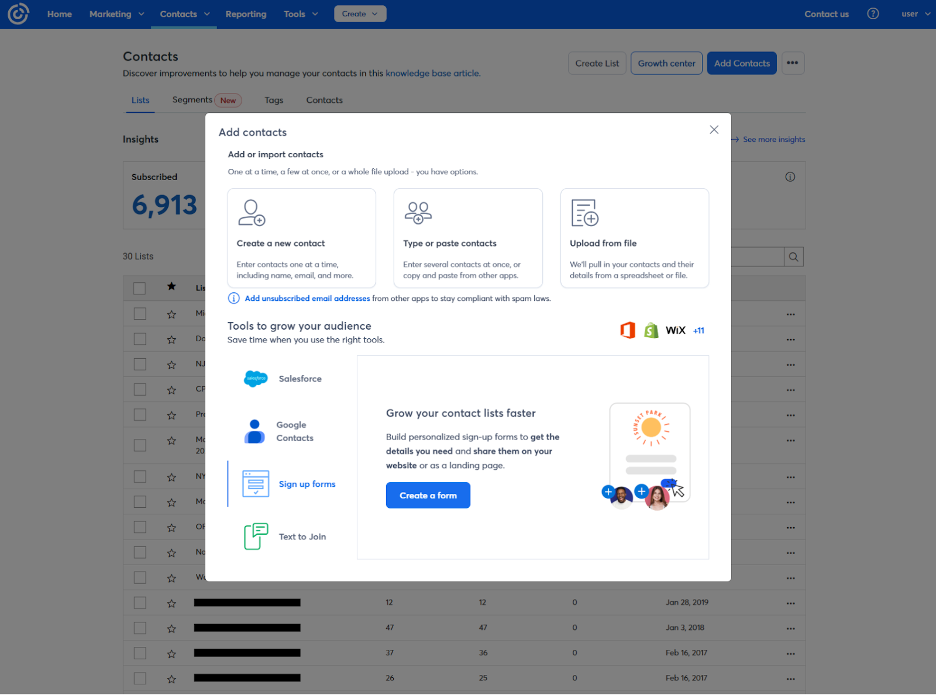Close the Add contacts dialog
Viewport: 936px width, 696px height.
tap(714, 130)
